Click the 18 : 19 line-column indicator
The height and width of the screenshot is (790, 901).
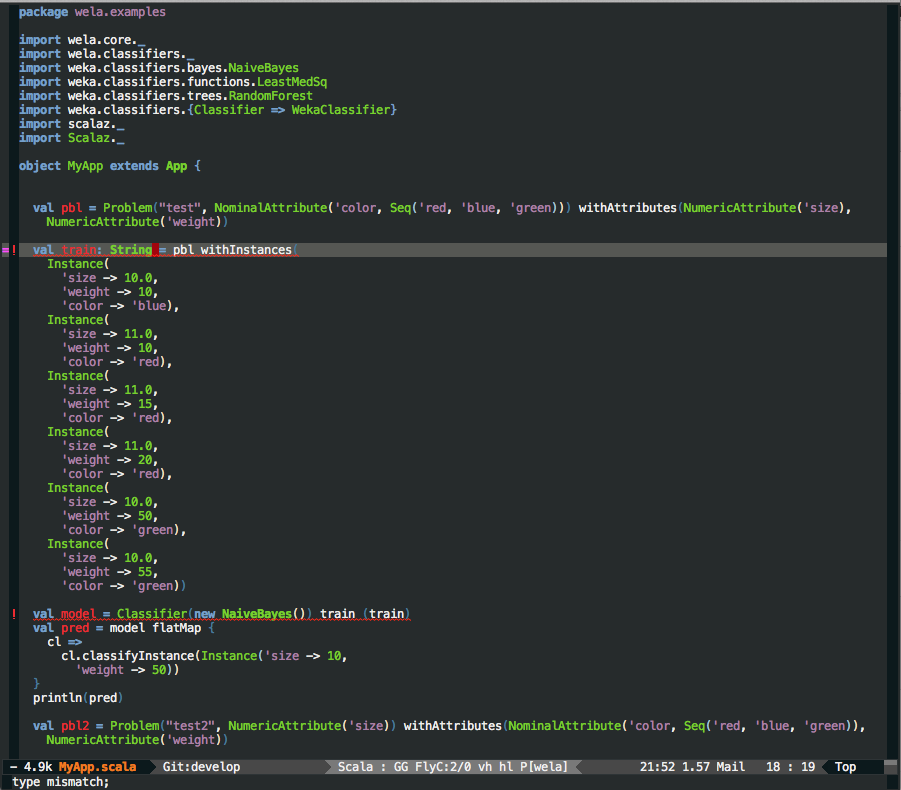coord(790,767)
